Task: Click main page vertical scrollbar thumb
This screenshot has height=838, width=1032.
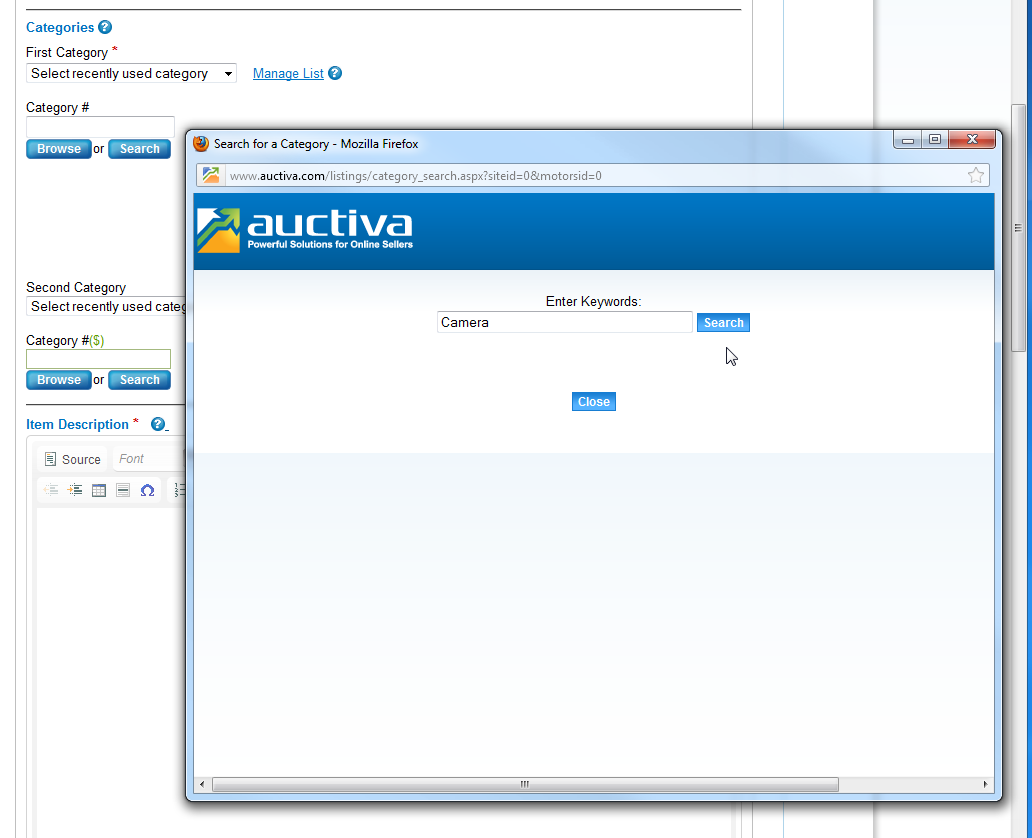Action: coord(1018,228)
